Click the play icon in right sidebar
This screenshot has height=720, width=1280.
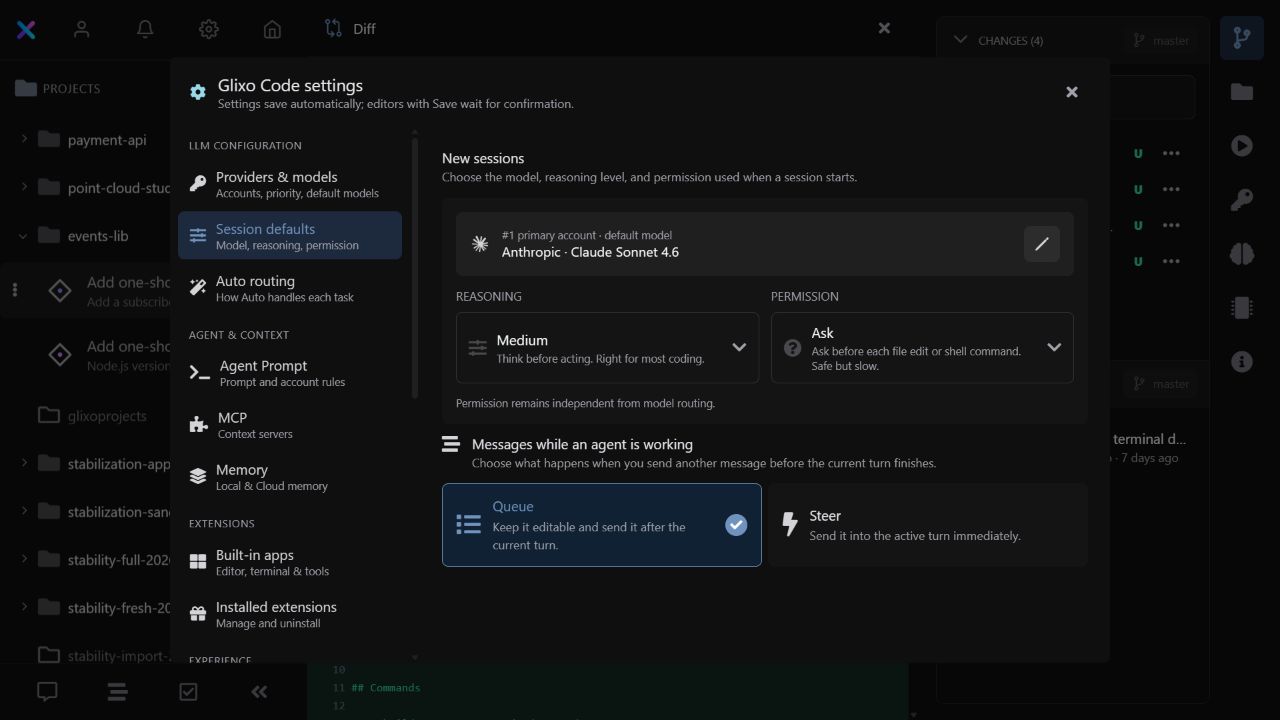click(x=1242, y=146)
